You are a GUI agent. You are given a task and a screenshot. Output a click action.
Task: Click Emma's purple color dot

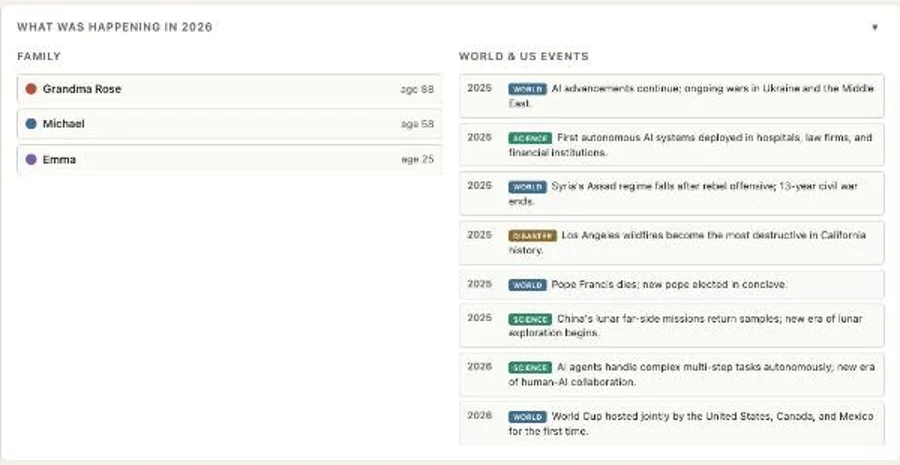31,160
